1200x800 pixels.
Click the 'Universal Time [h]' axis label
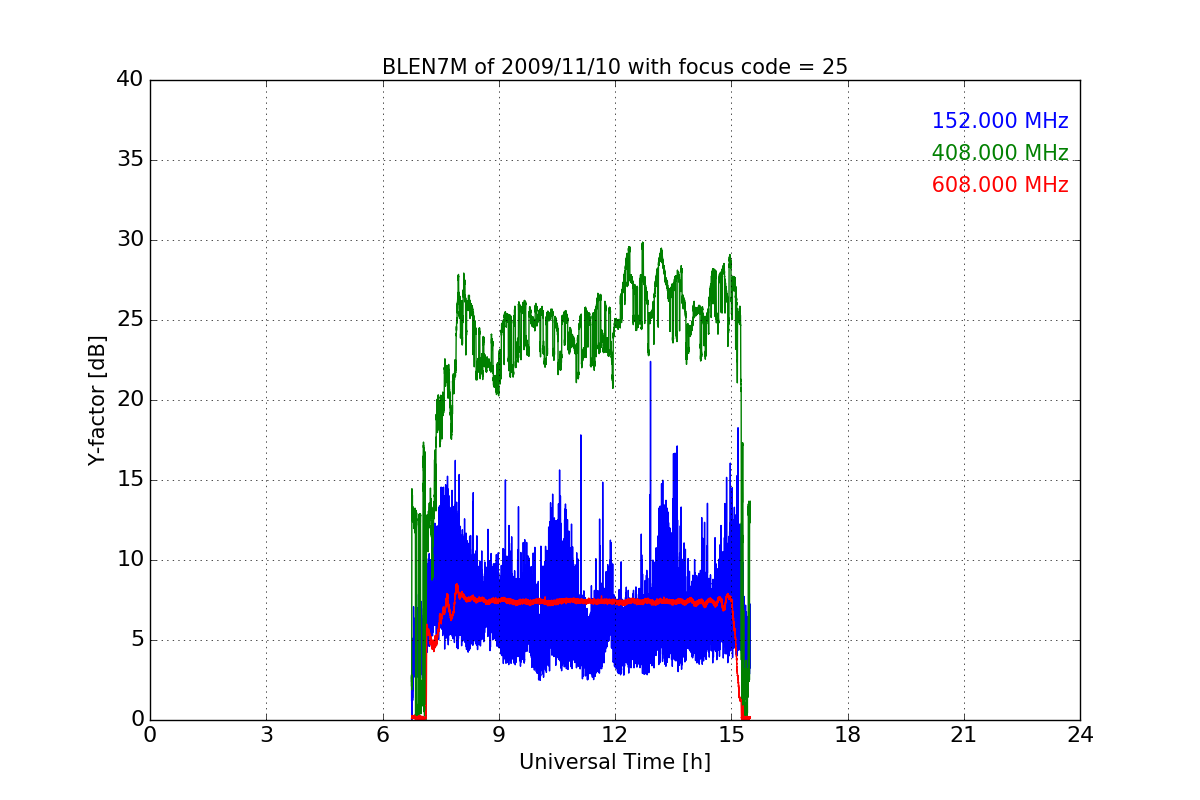point(614,762)
